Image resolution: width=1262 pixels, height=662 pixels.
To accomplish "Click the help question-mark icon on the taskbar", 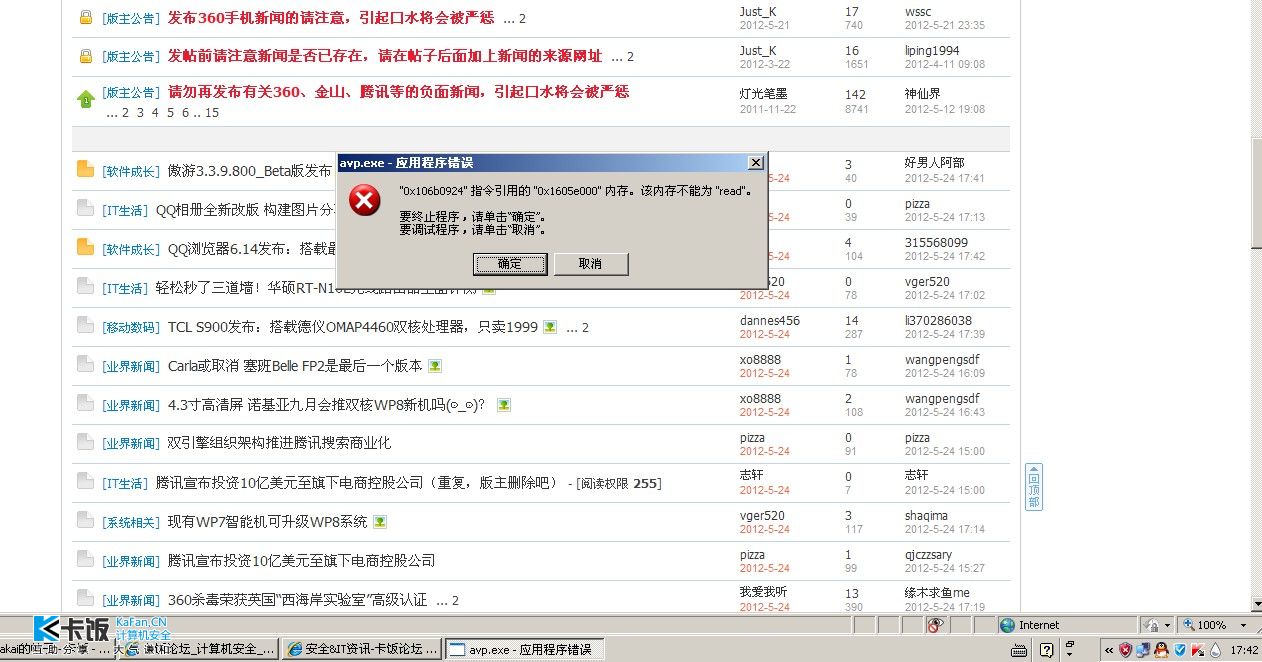I will tap(1046, 650).
